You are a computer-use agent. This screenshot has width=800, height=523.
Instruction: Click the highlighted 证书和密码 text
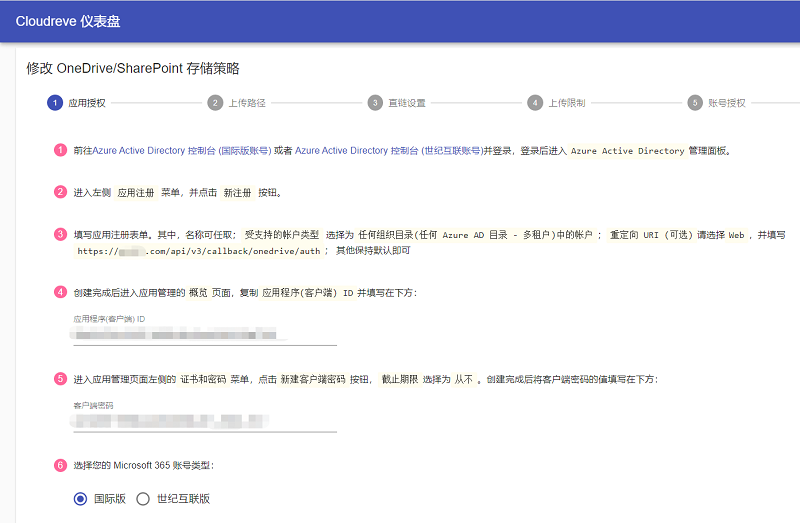[203, 380]
